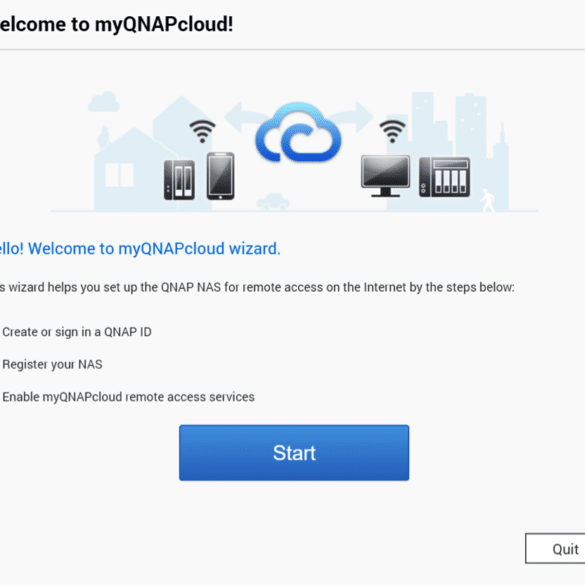Screen dimensions: 585x585
Task: Click the Quit button
Action: point(555,548)
